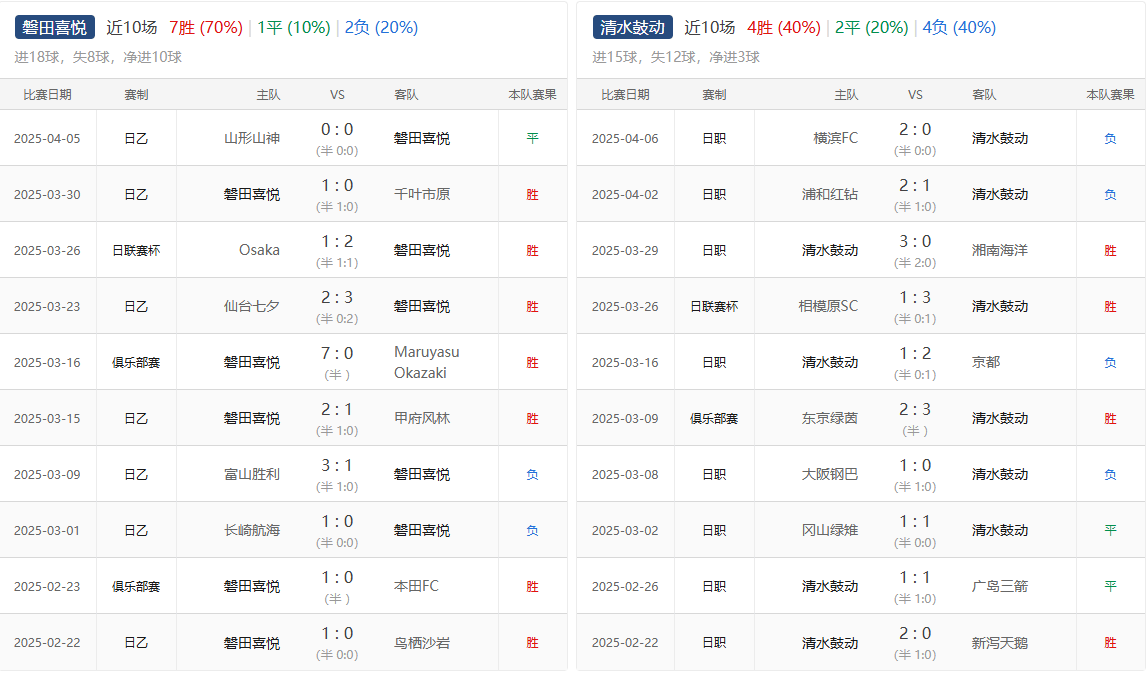Open the 山形山神 team link
The height and width of the screenshot is (675, 1146).
pyautogui.click(x=252, y=138)
